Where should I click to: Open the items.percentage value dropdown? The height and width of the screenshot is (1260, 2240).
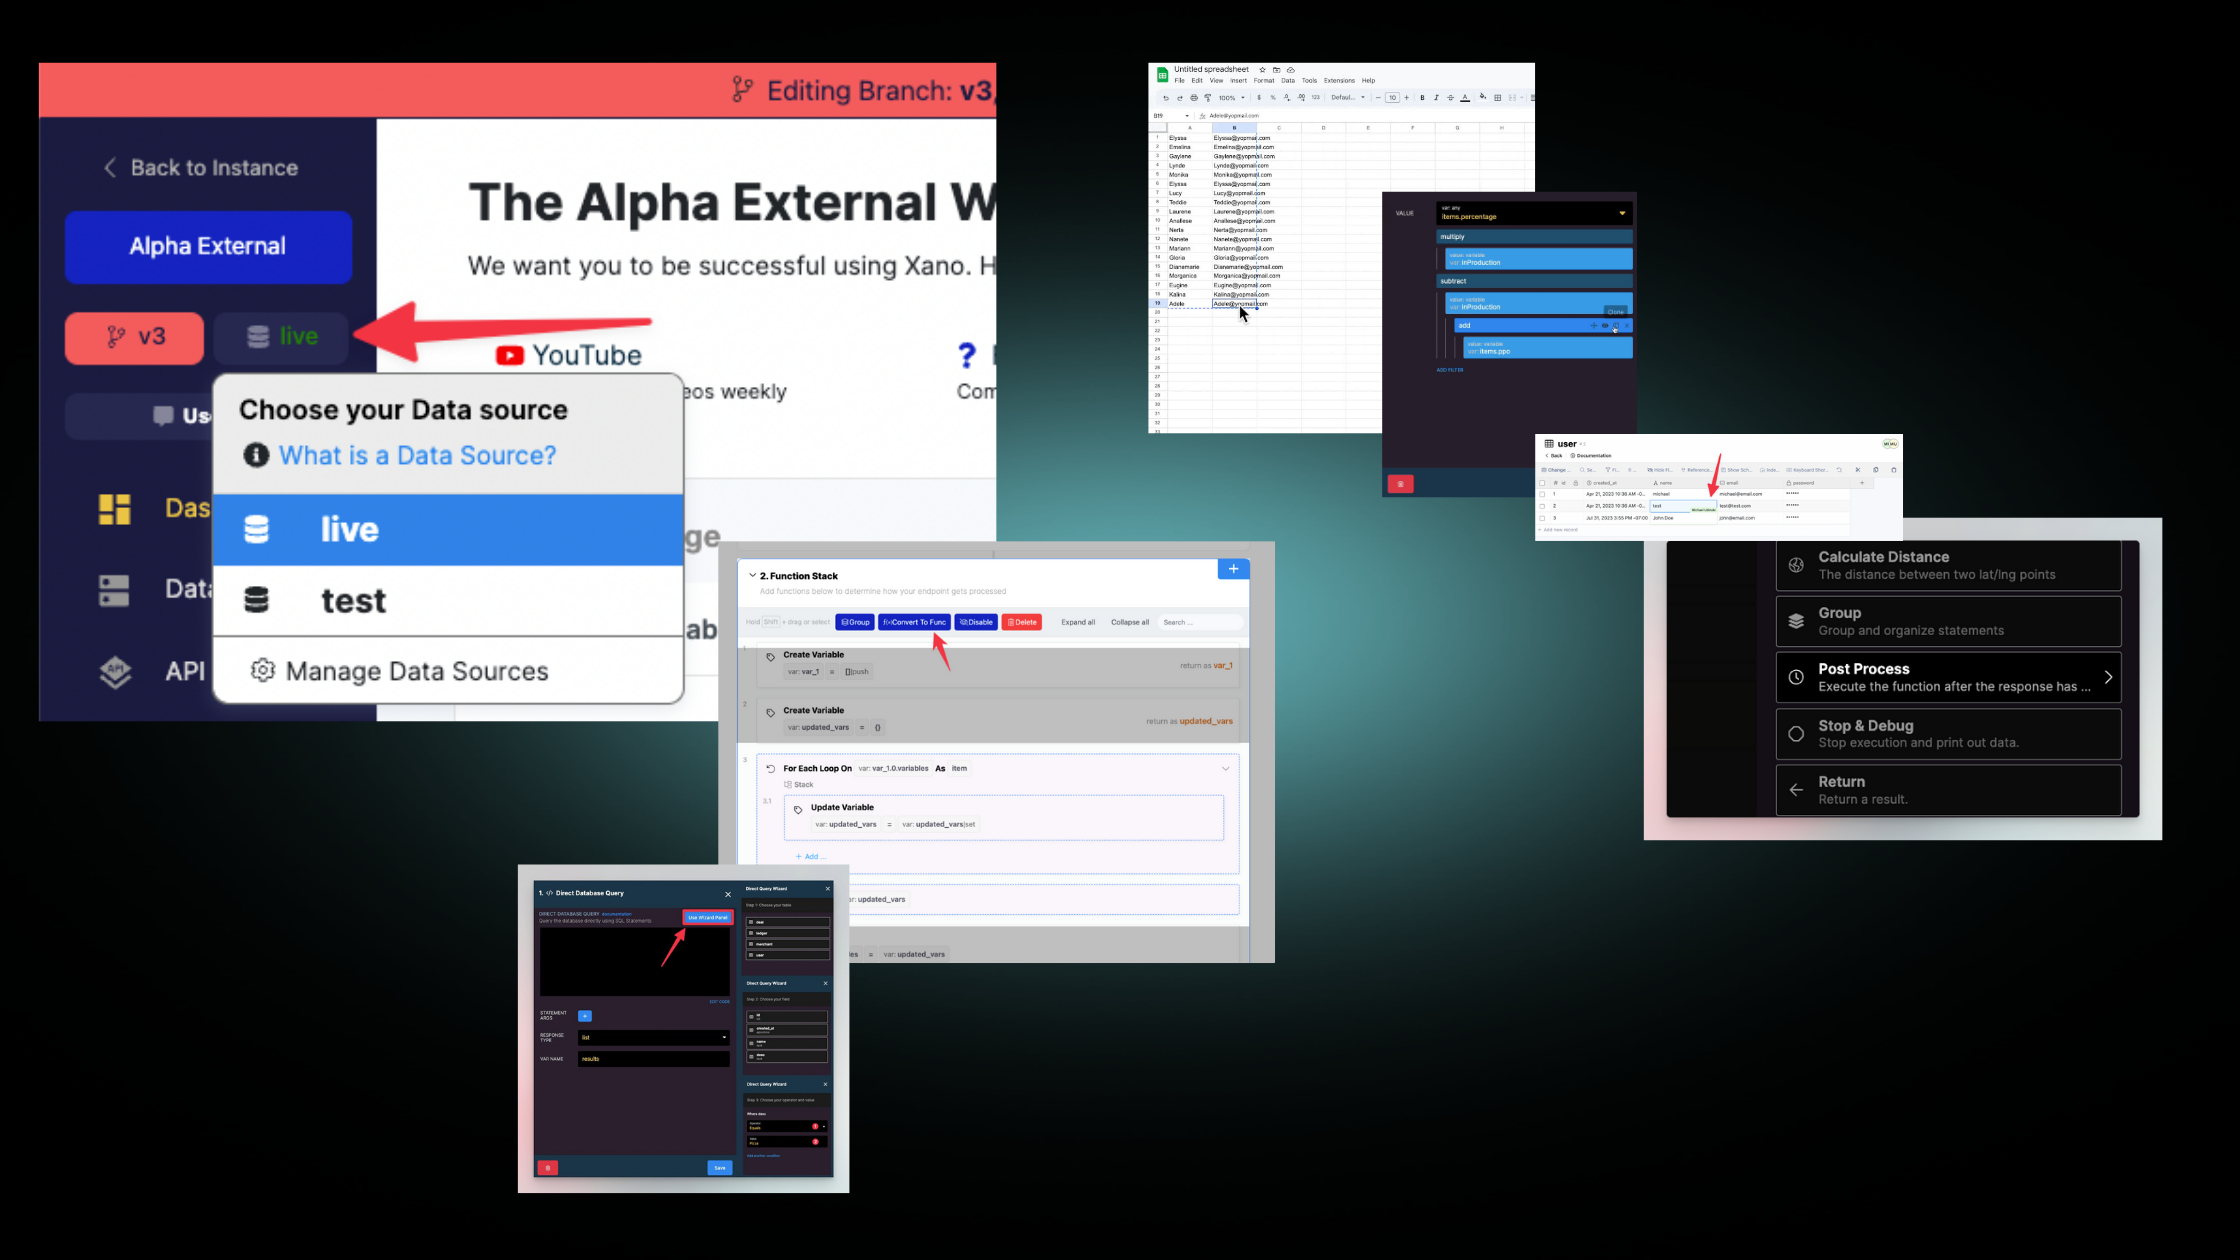click(x=1622, y=213)
